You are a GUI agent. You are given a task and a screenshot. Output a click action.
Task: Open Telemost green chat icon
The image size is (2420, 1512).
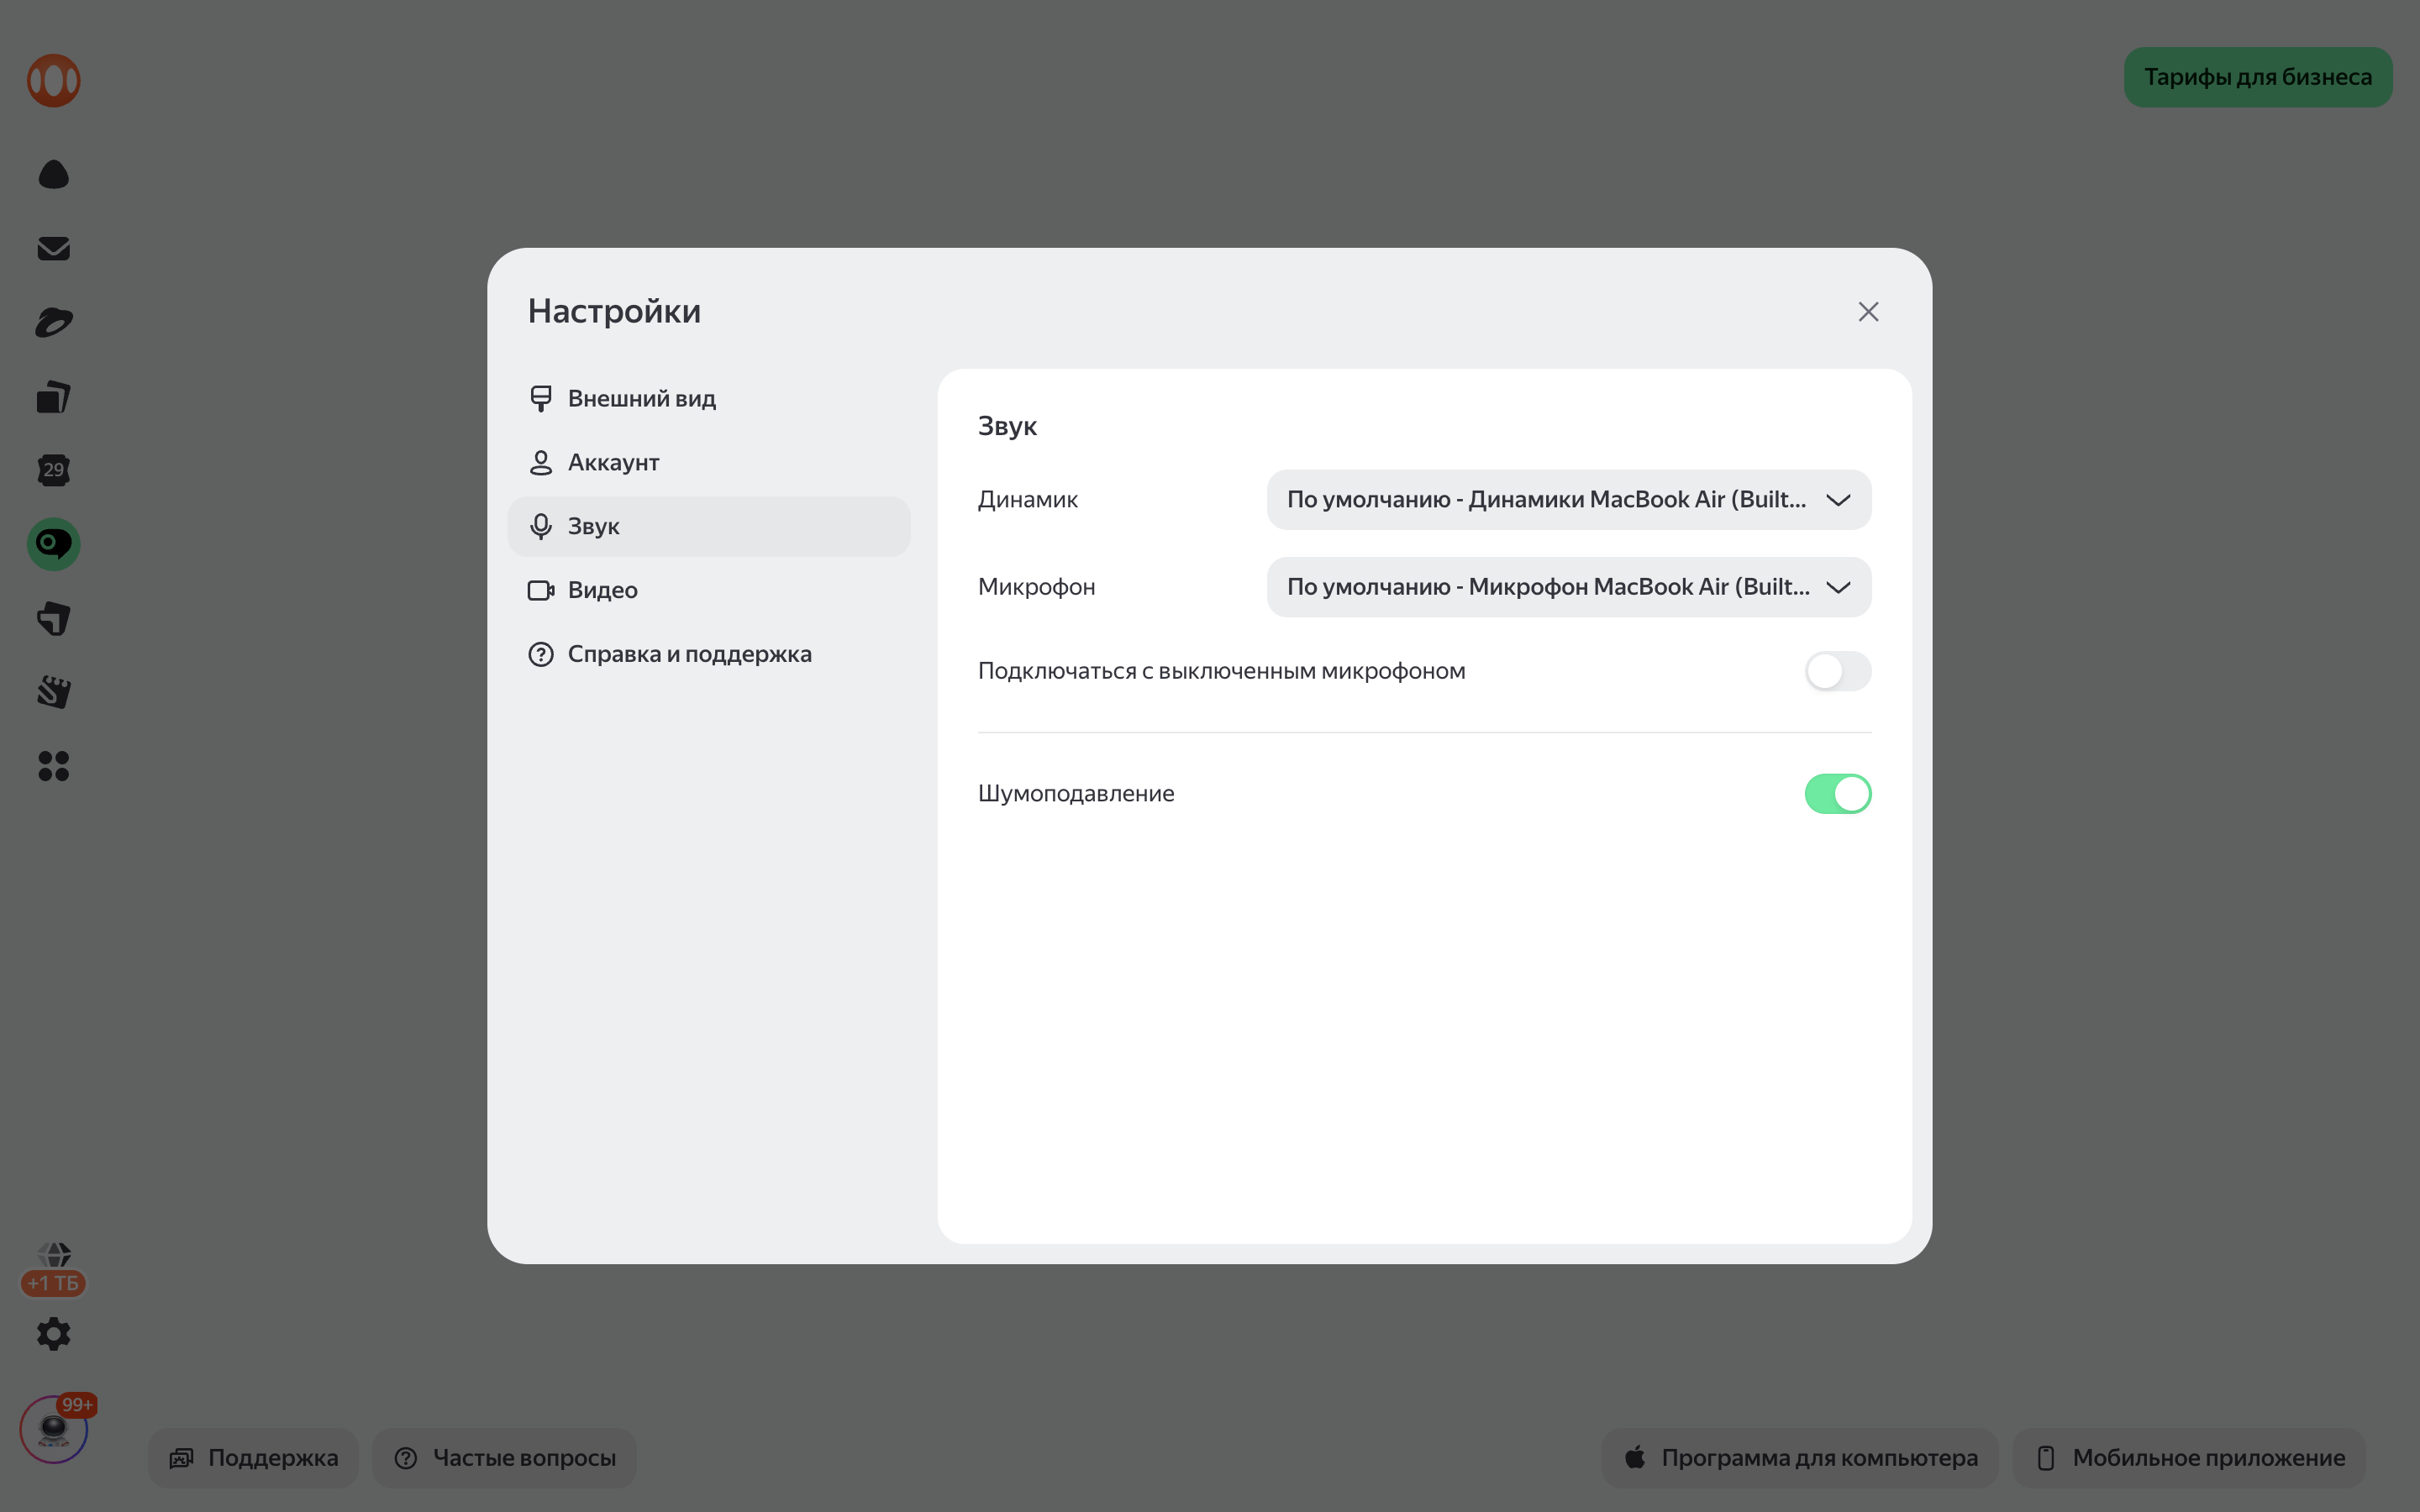tap(53, 544)
